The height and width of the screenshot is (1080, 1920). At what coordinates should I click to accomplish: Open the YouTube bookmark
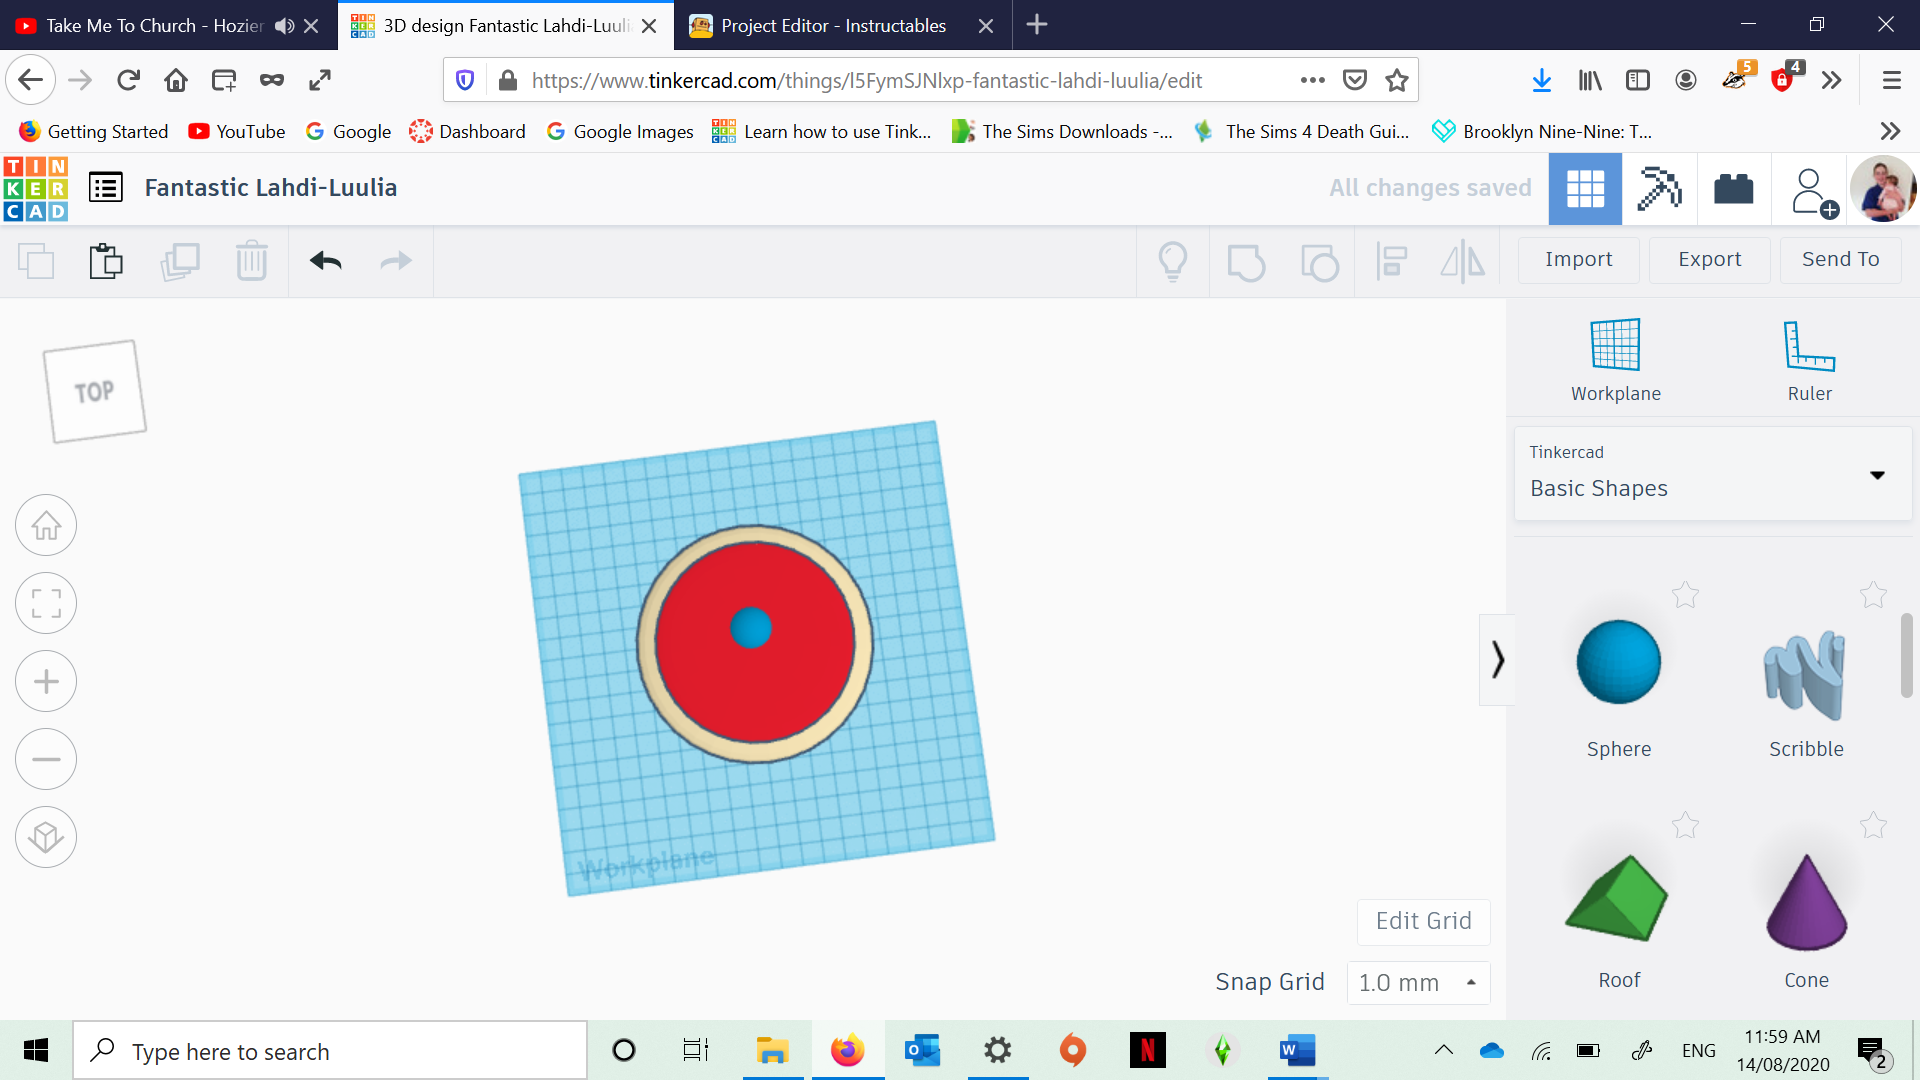point(237,131)
